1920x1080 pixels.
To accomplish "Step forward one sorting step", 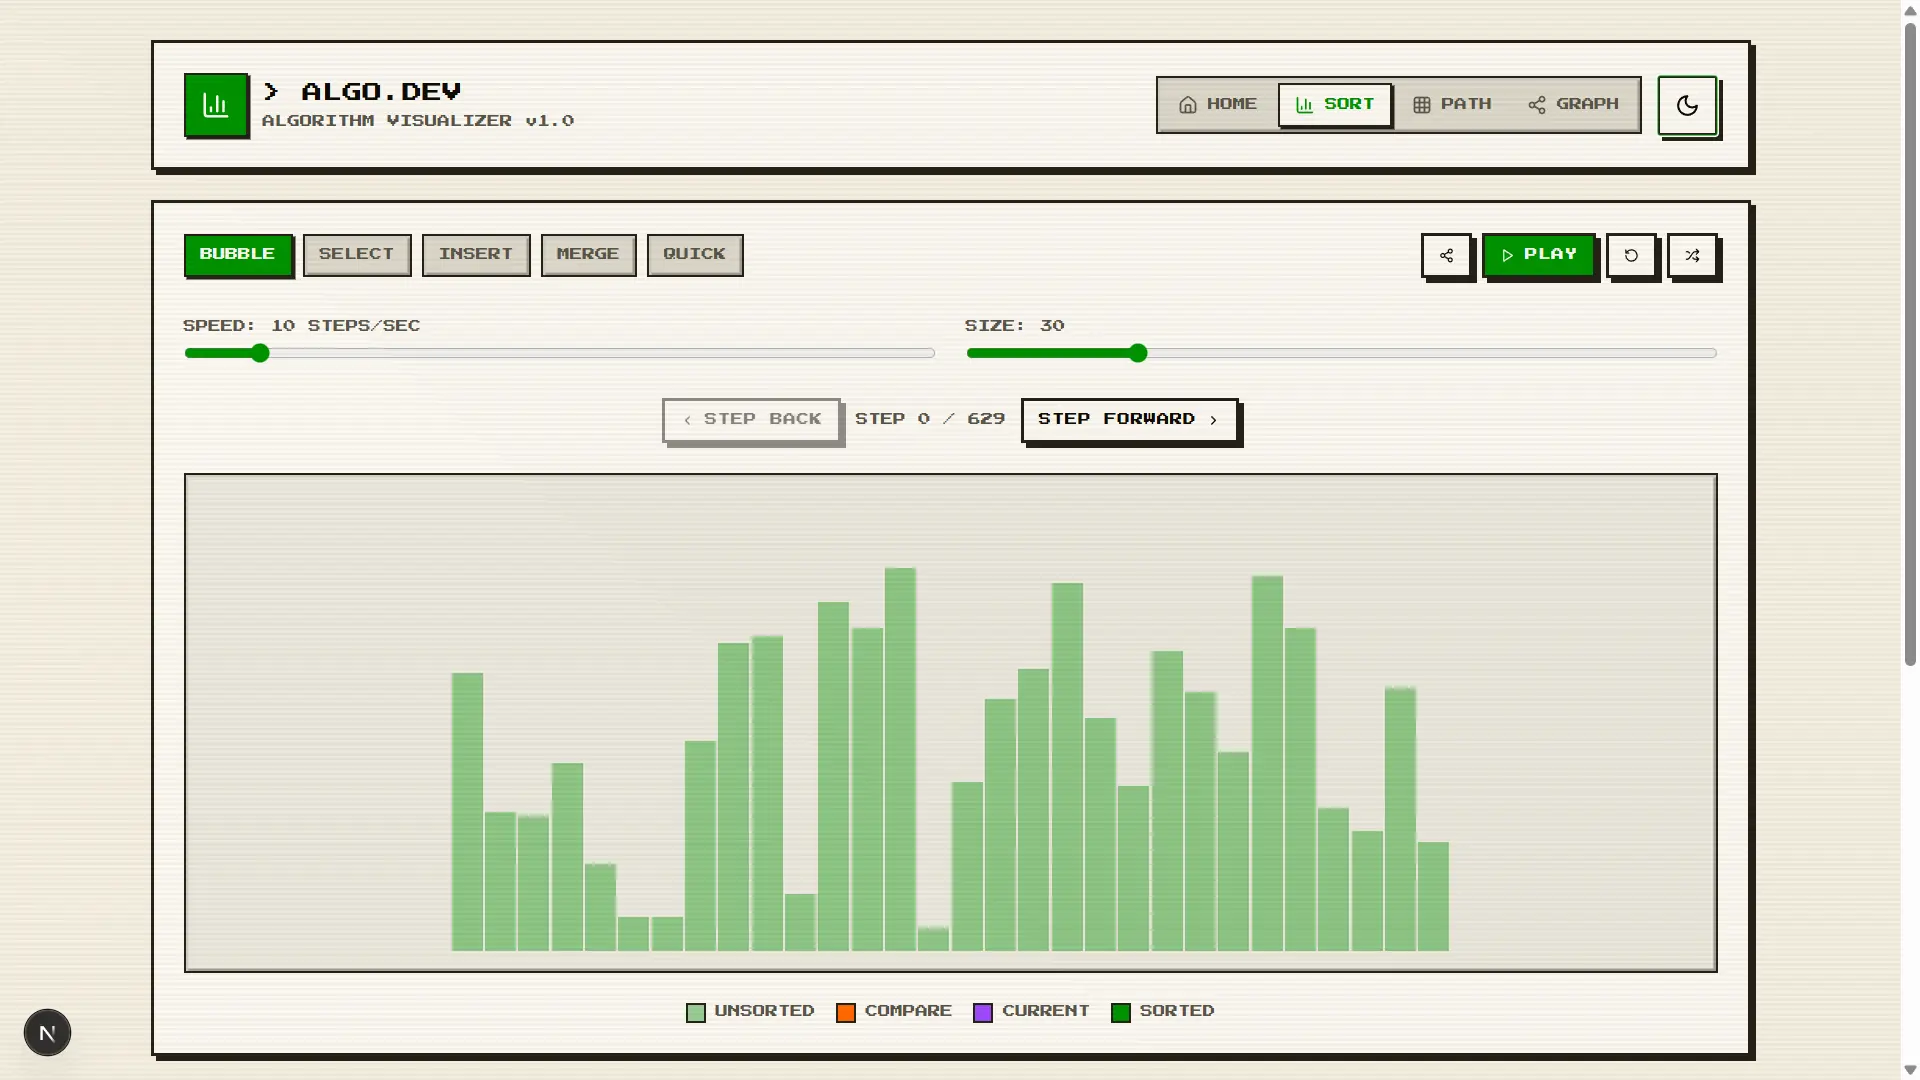I will 1128,419.
